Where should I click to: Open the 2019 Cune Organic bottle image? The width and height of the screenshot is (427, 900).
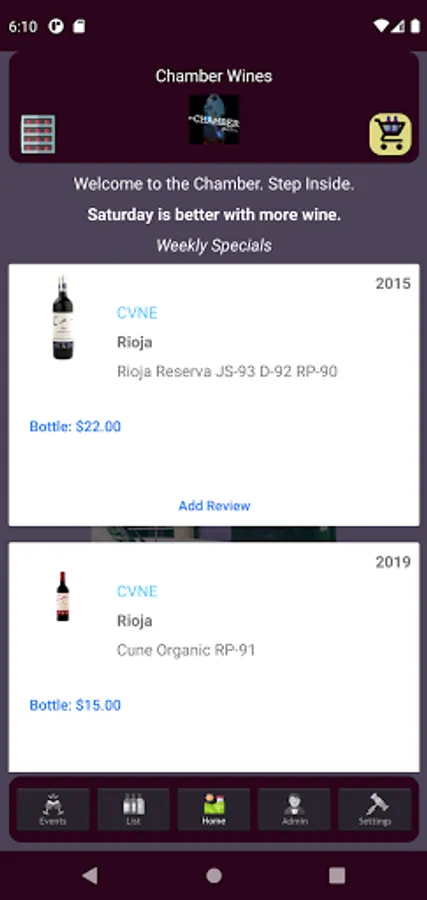[x=63, y=596]
